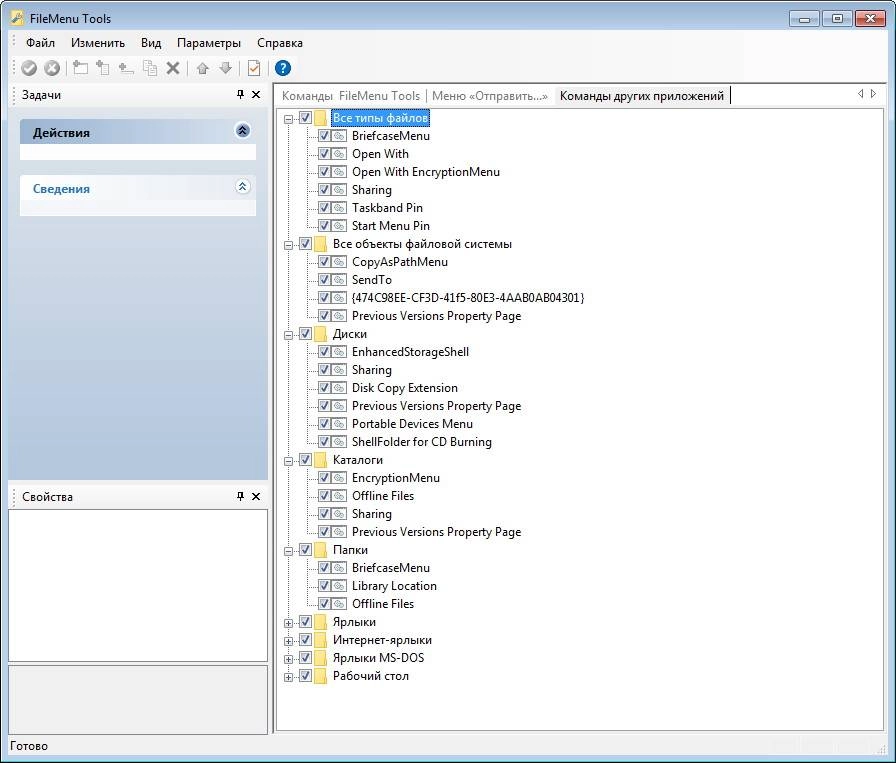Click the cancel changes toolbar icon
The image size is (896, 763).
(52, 69)
